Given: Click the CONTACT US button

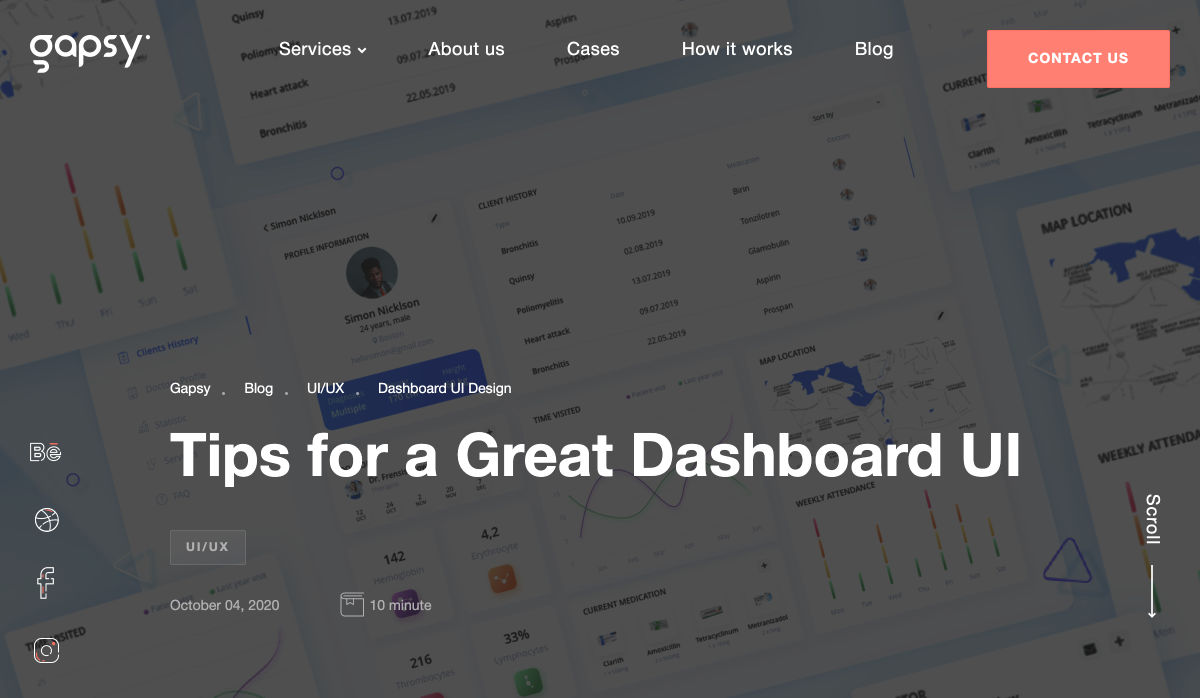Looking at the screenshot, I should point(1078,59).
